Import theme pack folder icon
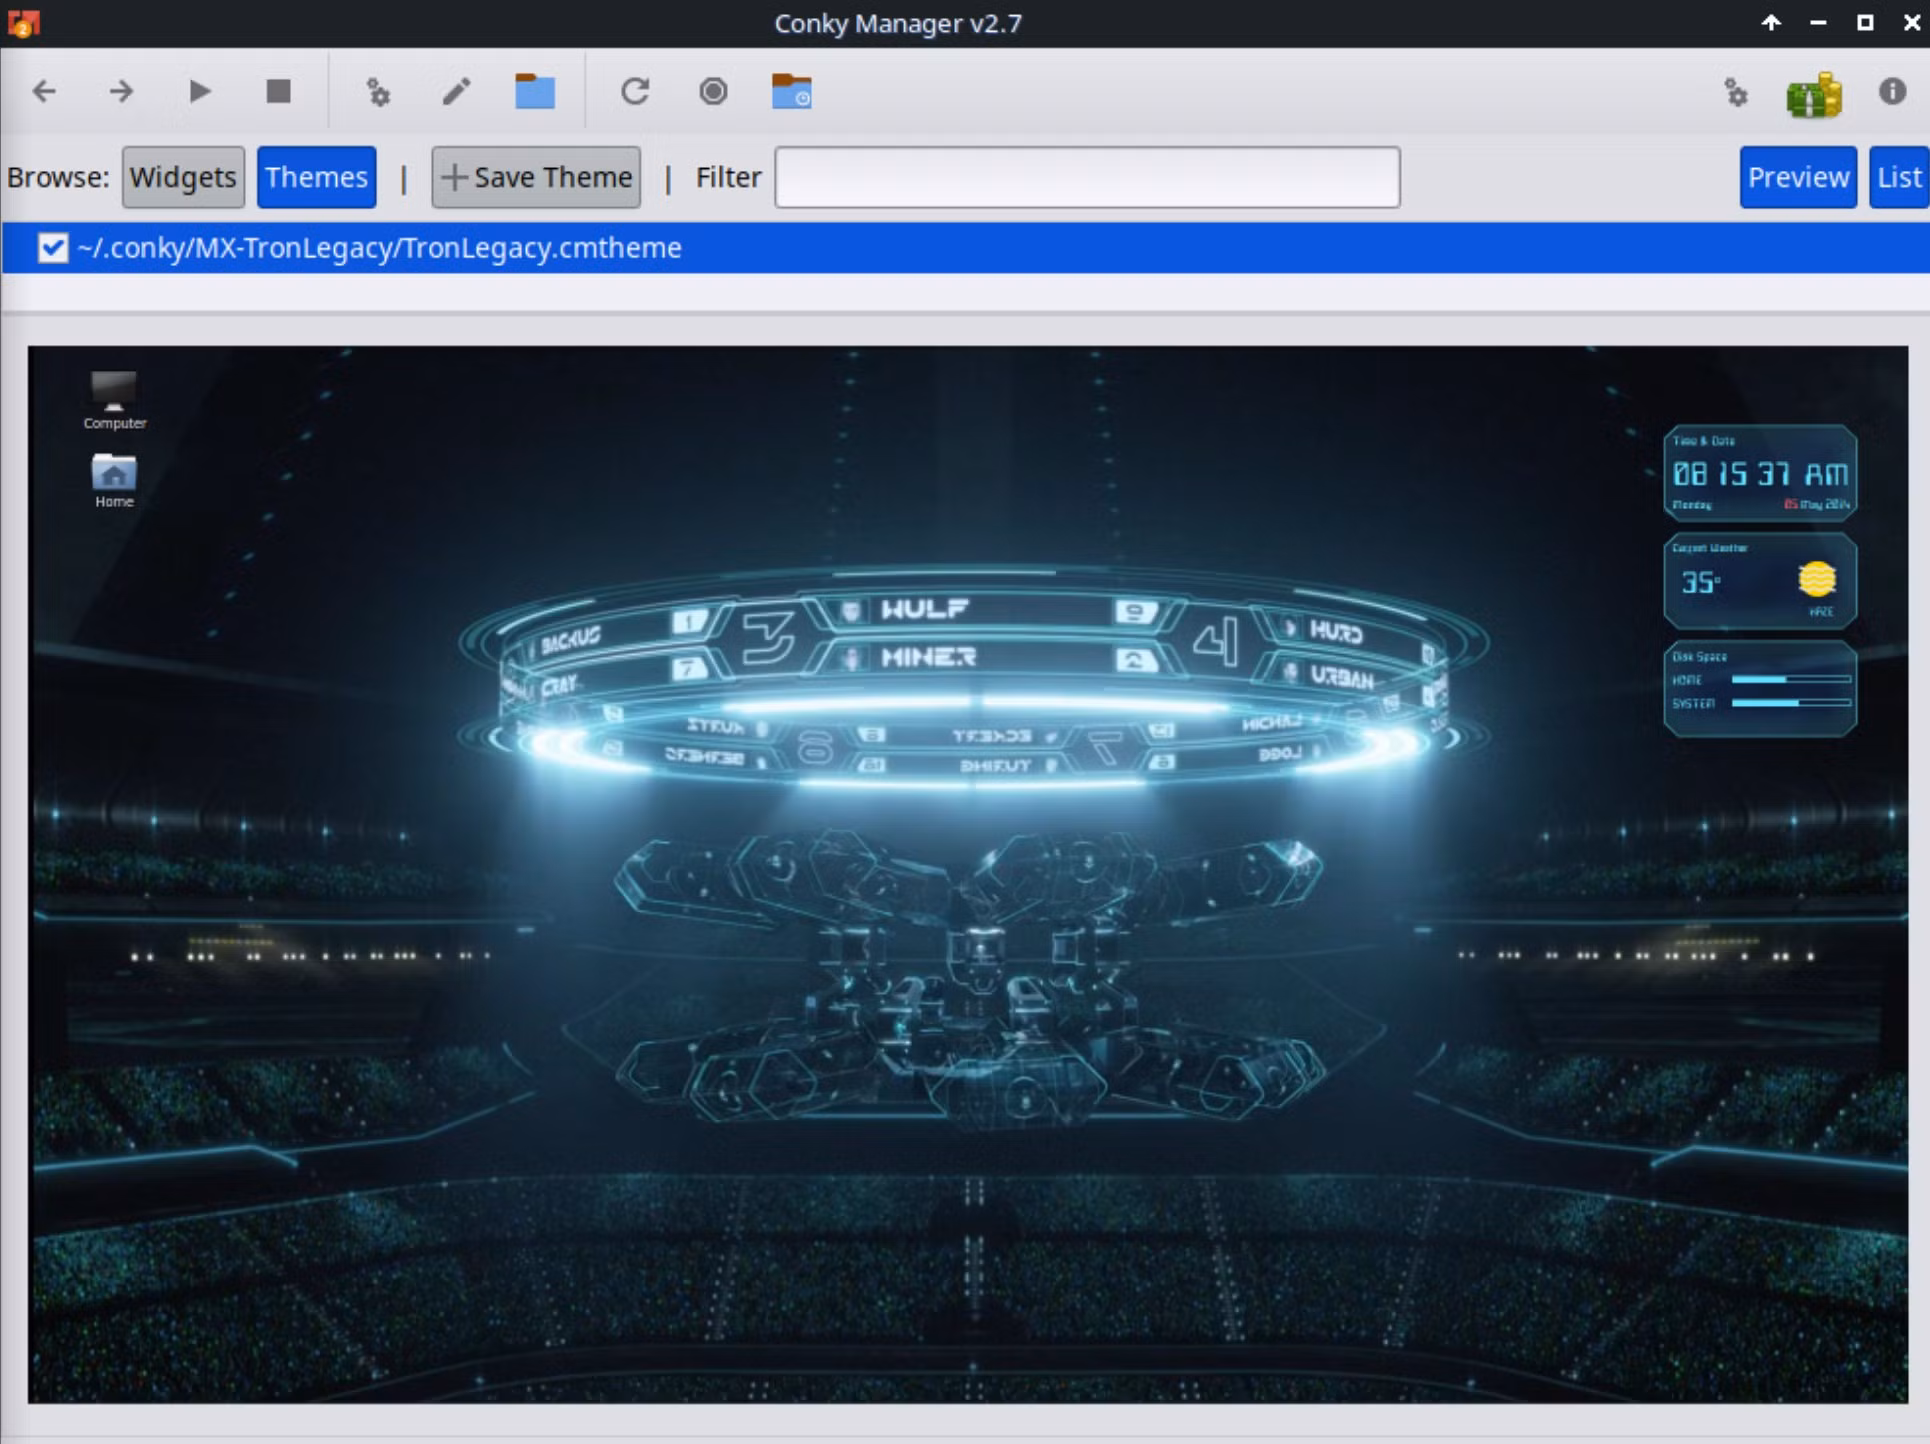The height and width of the screenshot is (1444, 1930). [x=791, y=92]
